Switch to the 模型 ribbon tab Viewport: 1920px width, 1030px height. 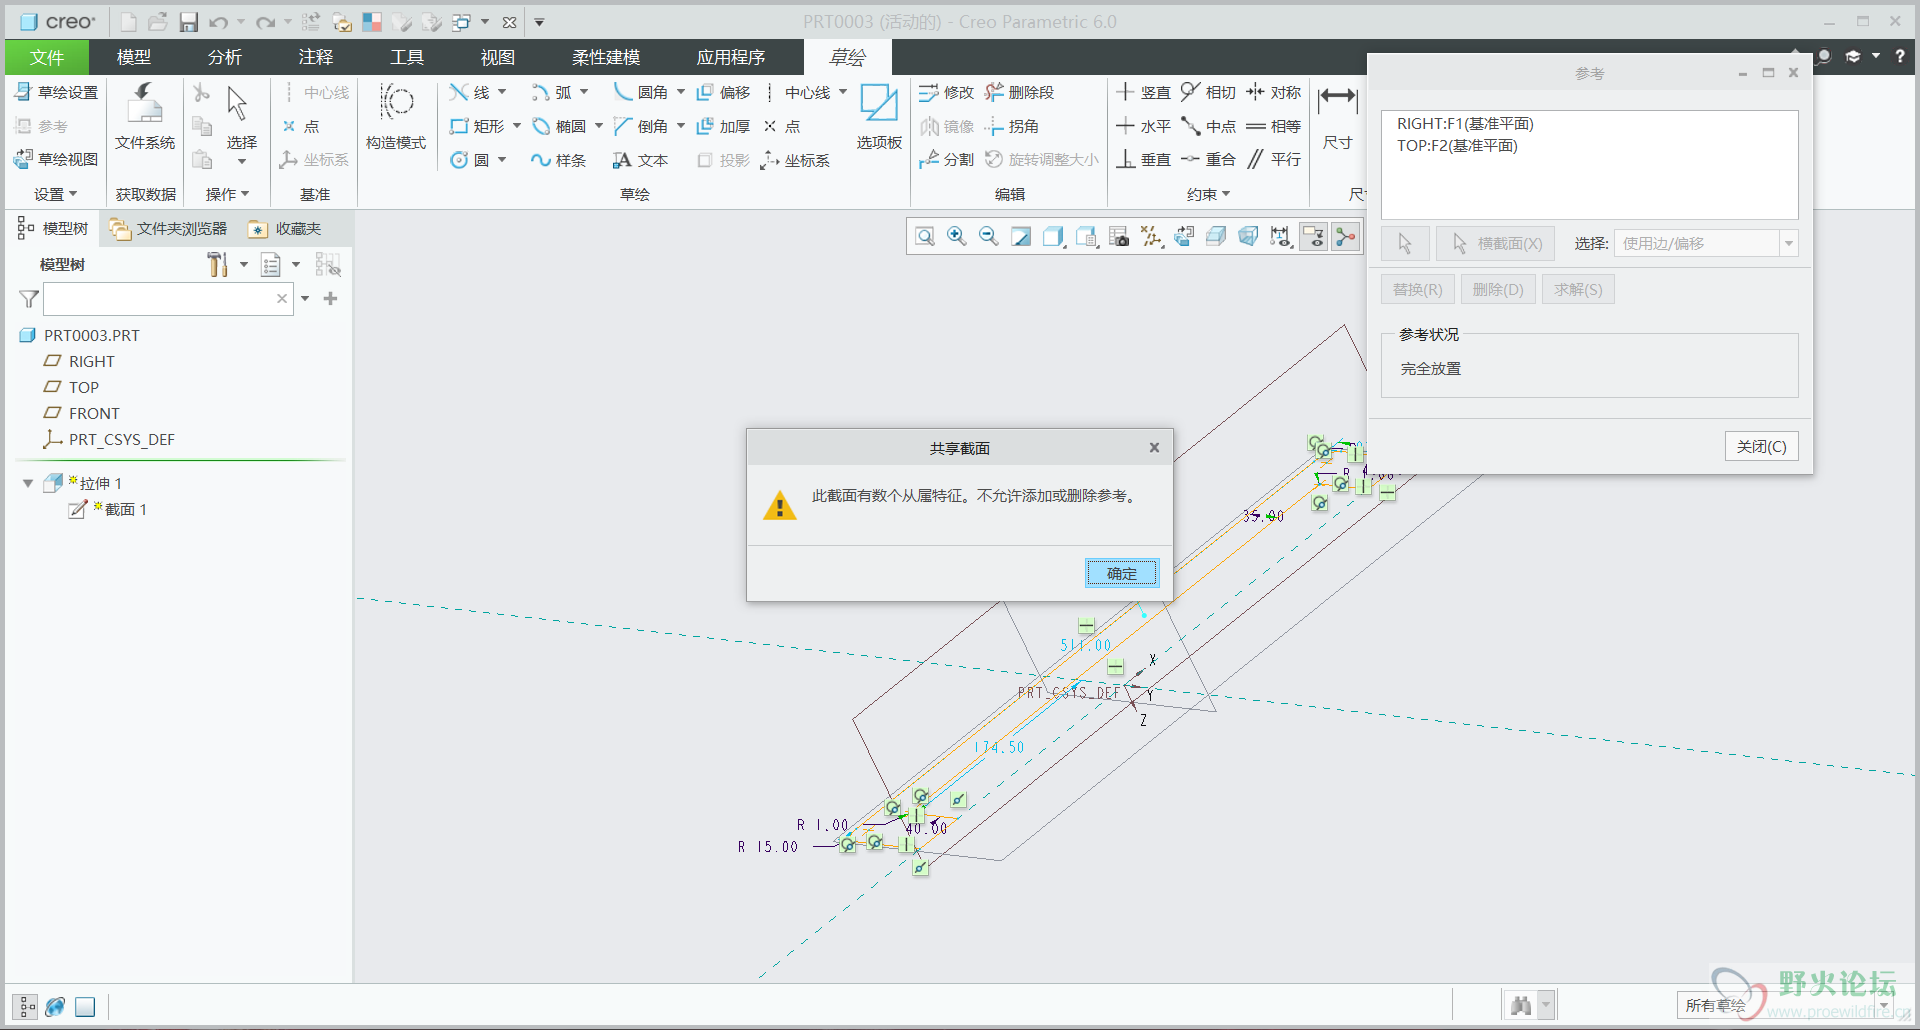(134, 57)
